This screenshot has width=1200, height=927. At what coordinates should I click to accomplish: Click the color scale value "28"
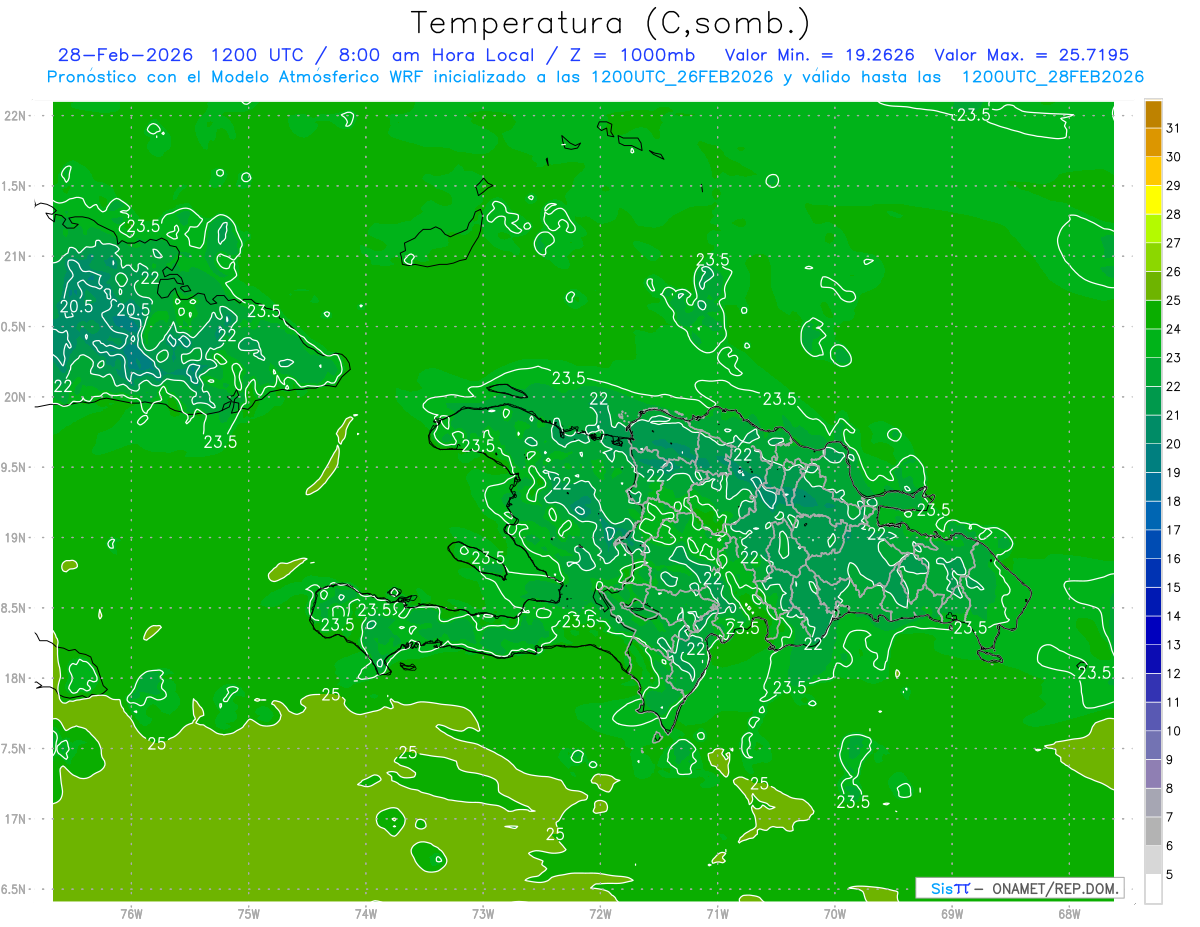(1173, 214)
